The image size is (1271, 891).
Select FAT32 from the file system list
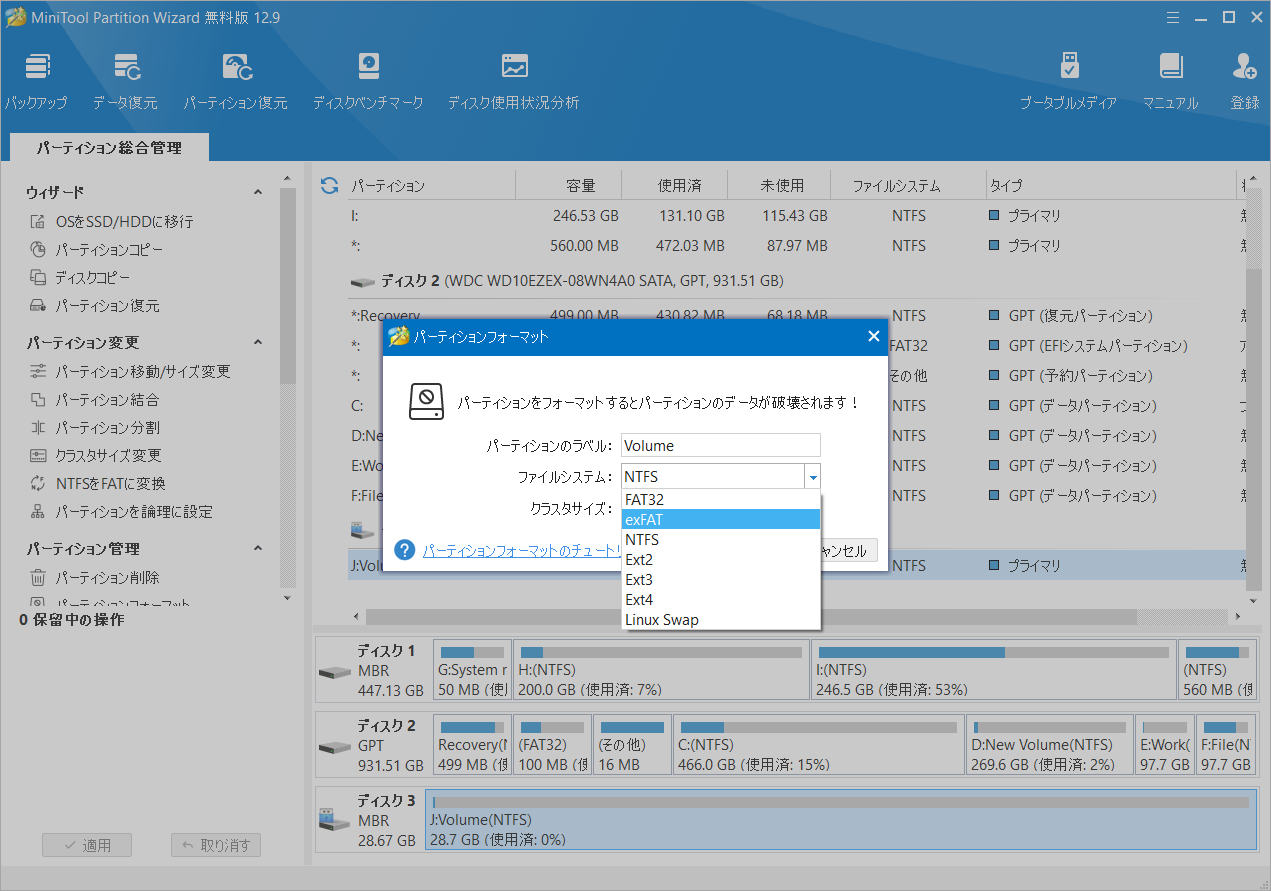(721, 499)
